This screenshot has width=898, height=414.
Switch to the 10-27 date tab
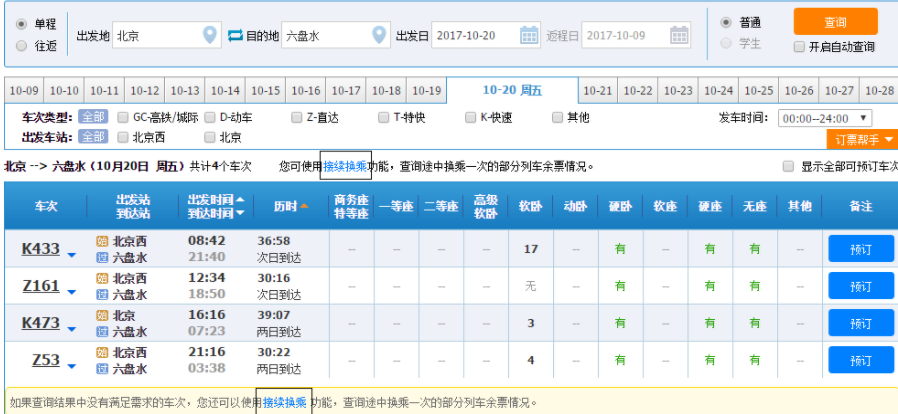point(840,90)
